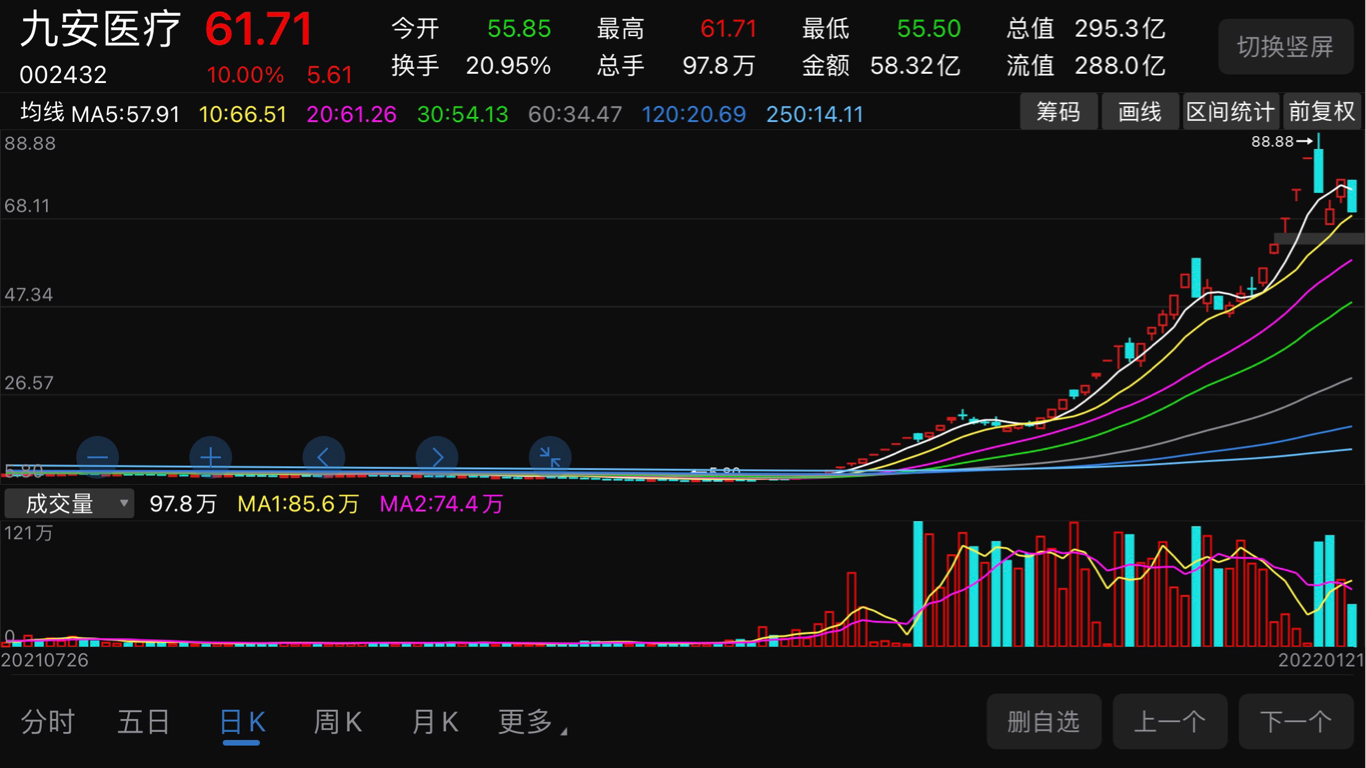Go to 下一个 stock

pos(1296,722)
